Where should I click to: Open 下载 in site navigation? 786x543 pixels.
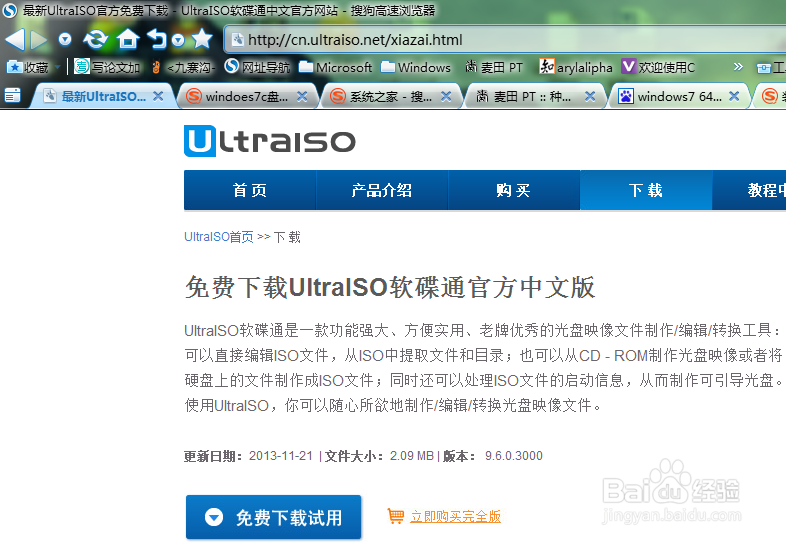[x=646, y=190]
